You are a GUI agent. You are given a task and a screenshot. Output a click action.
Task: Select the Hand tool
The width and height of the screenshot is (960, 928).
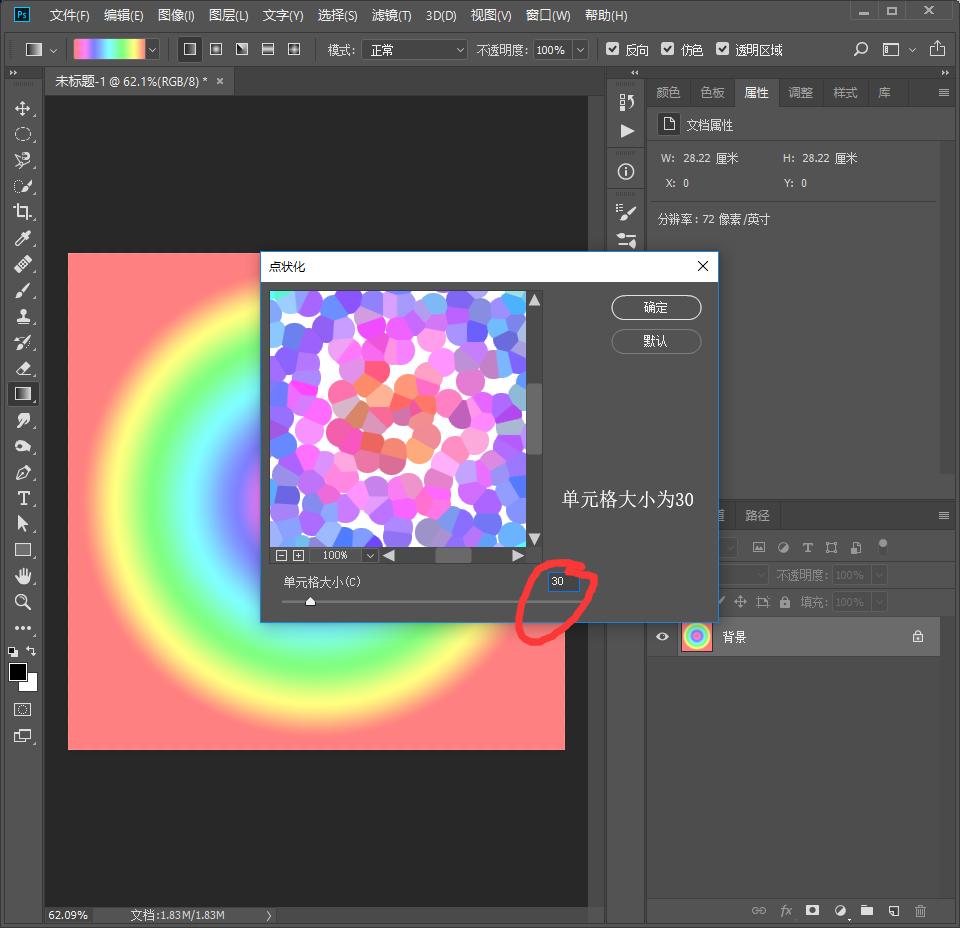pos(22,576)
